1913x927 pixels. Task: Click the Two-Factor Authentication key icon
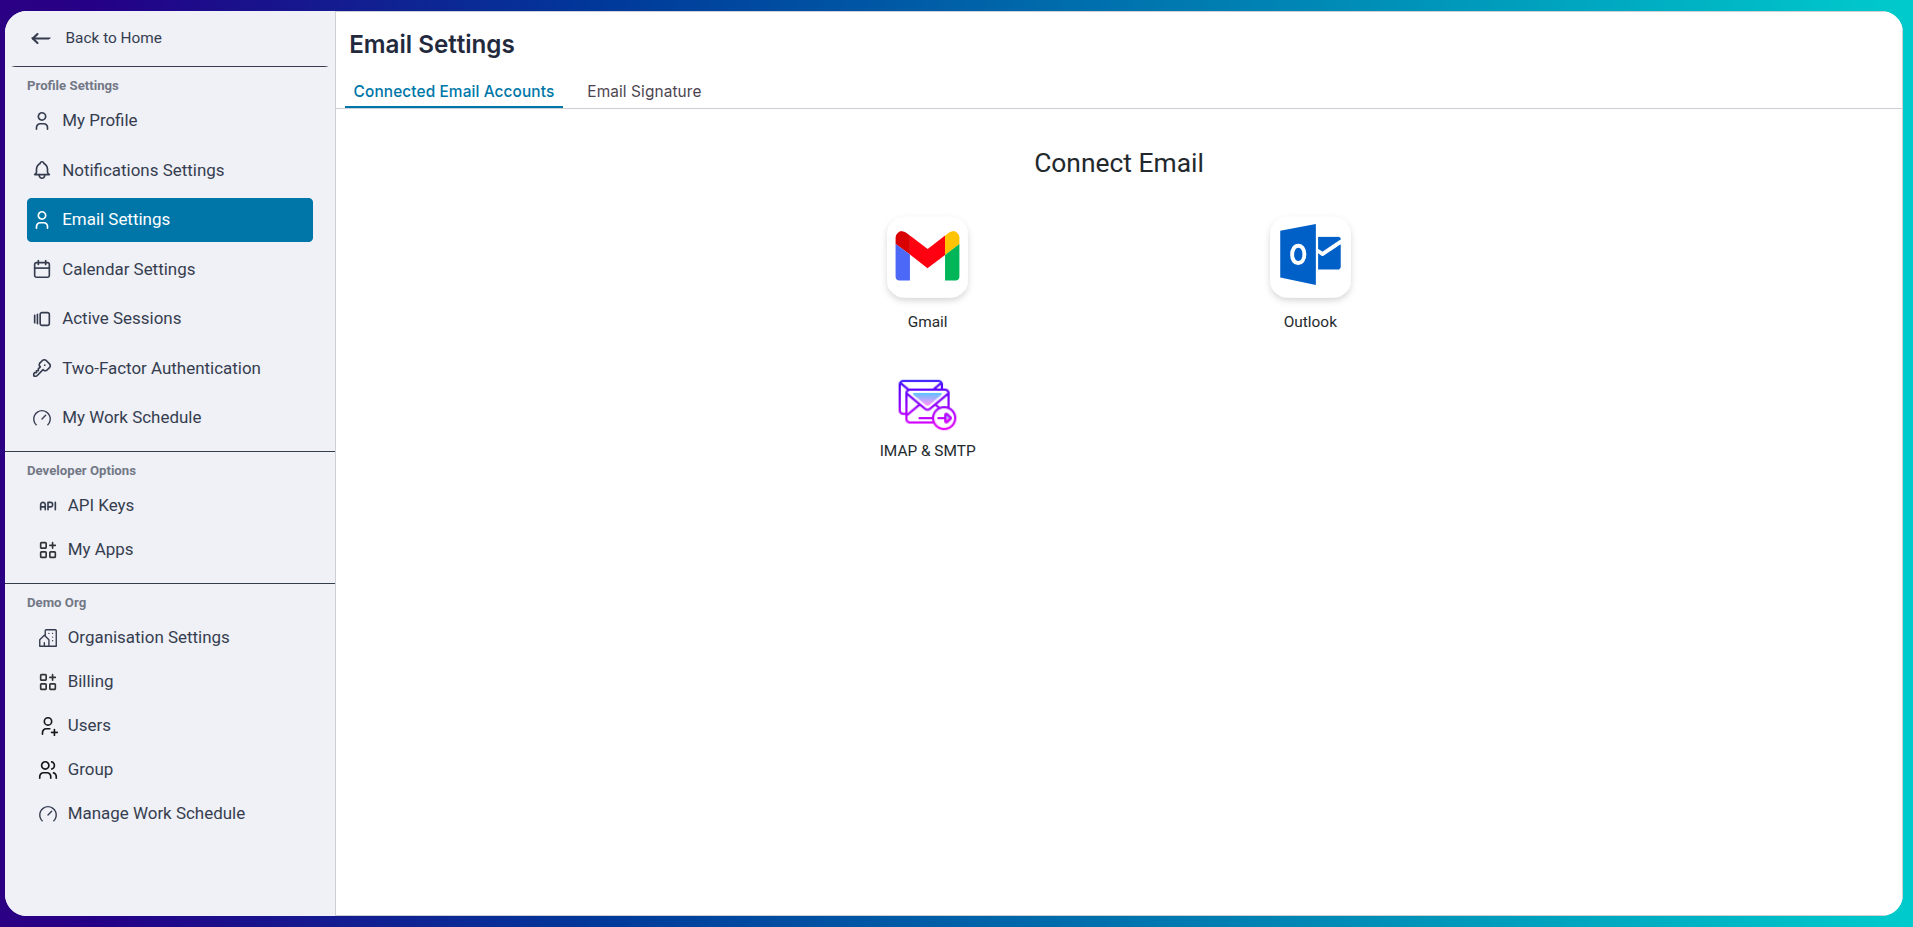[x=42, y=368]
